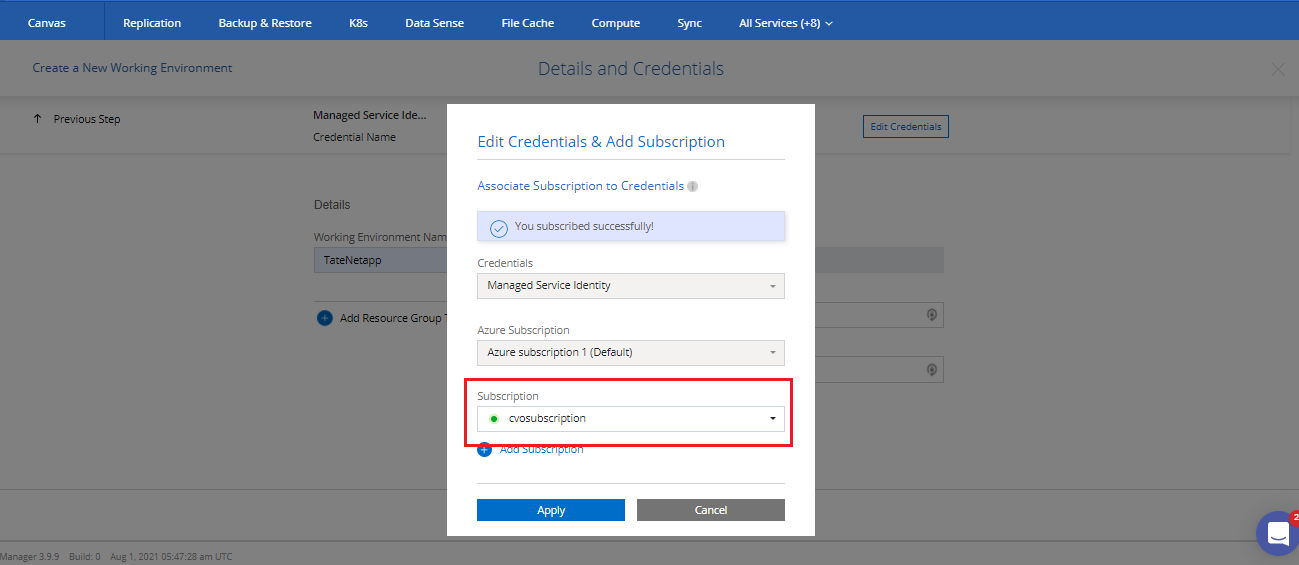This screenshot has height=565, width=1299.
Task: Open All Services (+8) menu
Action: 785,23
